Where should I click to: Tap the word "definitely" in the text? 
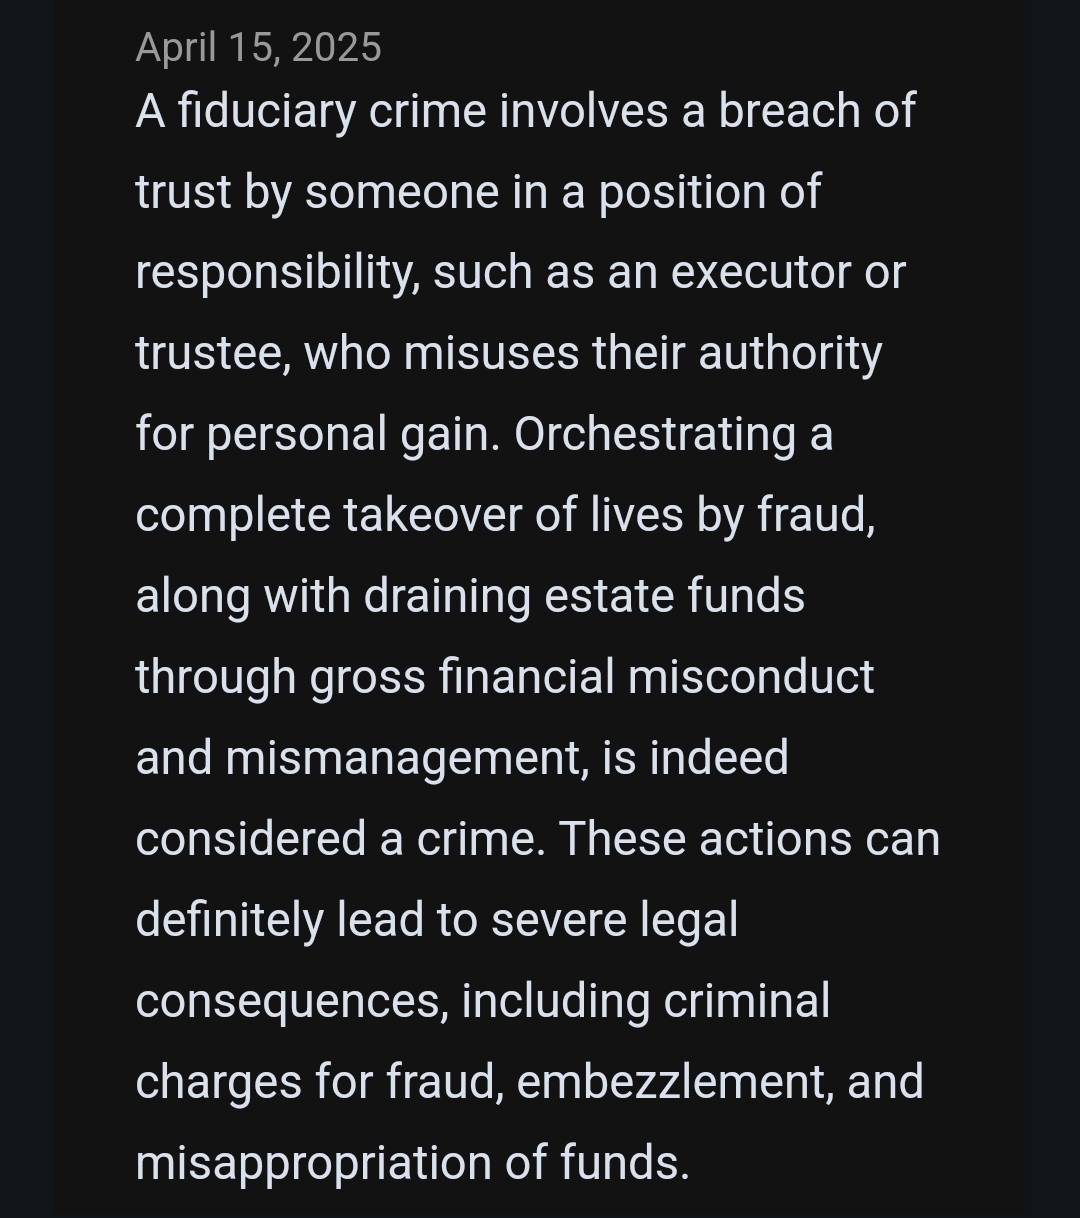(x=229, y=920)
